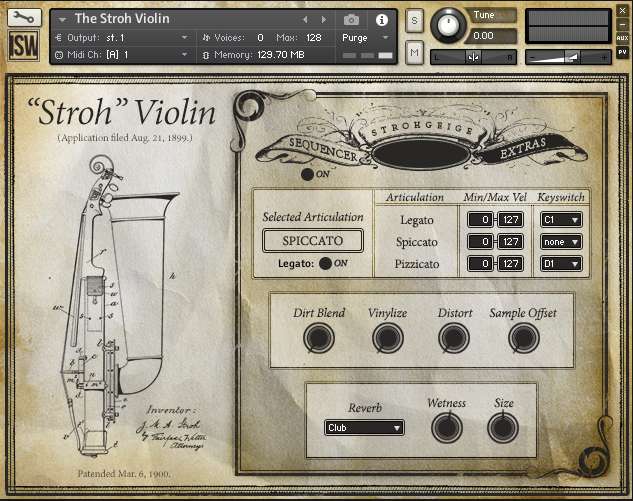Screen dimensions: 633x501
Task: Open the Purge dropdown menu
Action: (365, 38)
